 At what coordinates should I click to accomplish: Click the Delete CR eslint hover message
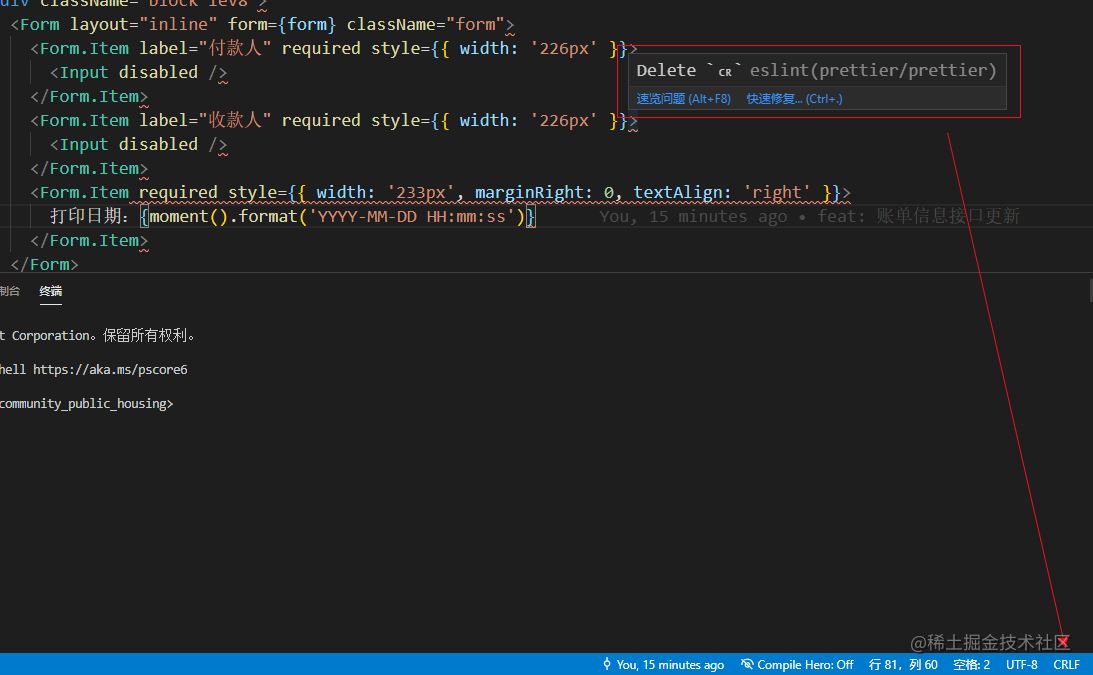pyautogui.click(x=816, y=70)
